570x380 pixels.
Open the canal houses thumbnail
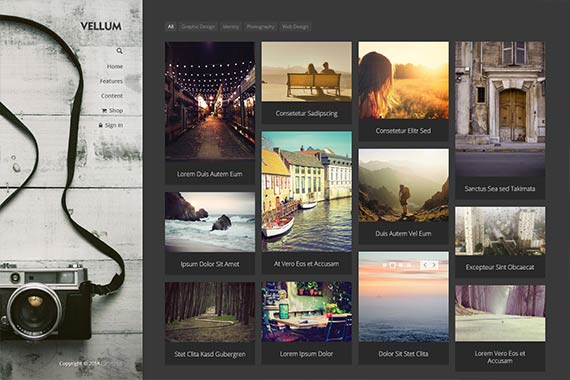pyautogui.click(x=307, y=191)
